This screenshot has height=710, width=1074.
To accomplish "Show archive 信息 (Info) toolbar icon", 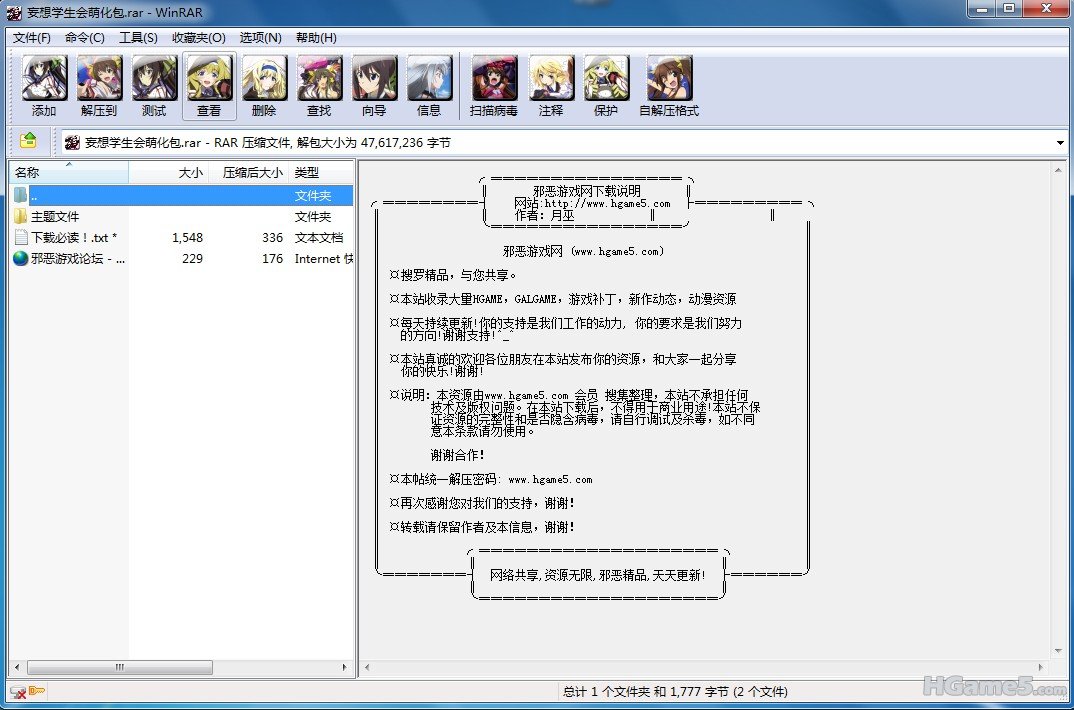I will (429, 86).
